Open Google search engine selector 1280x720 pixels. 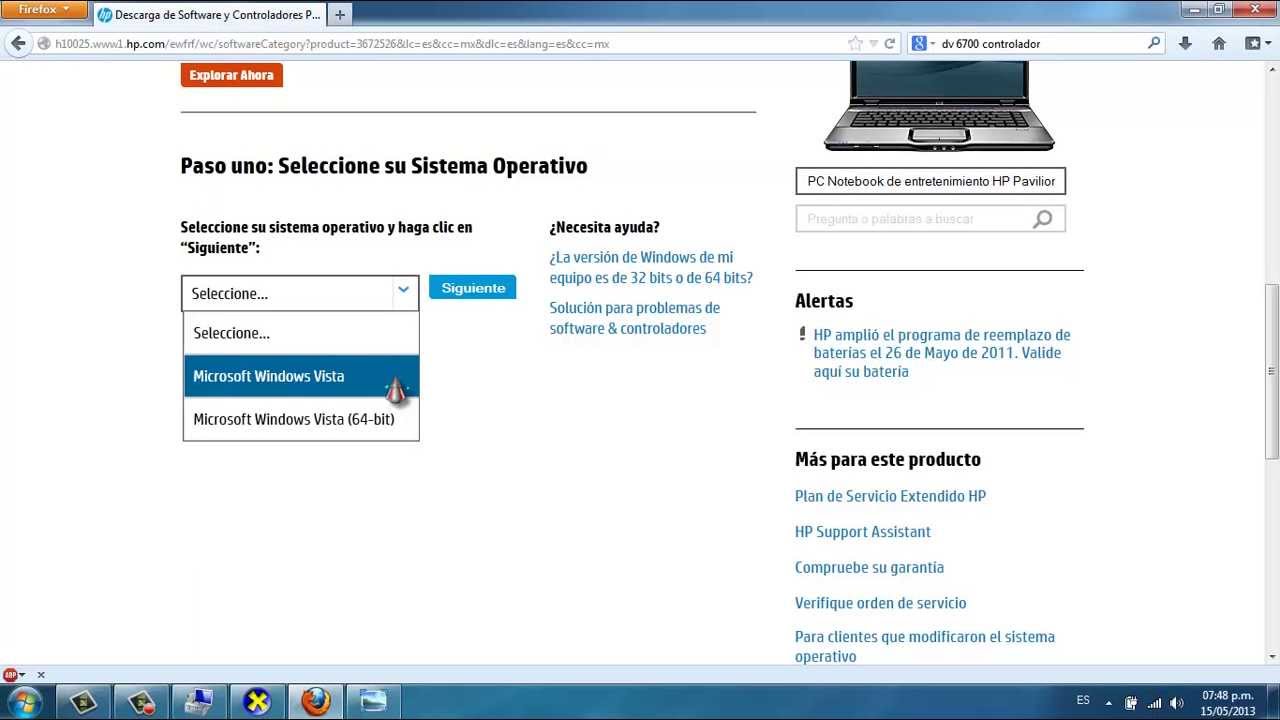(x=923, y=44)
